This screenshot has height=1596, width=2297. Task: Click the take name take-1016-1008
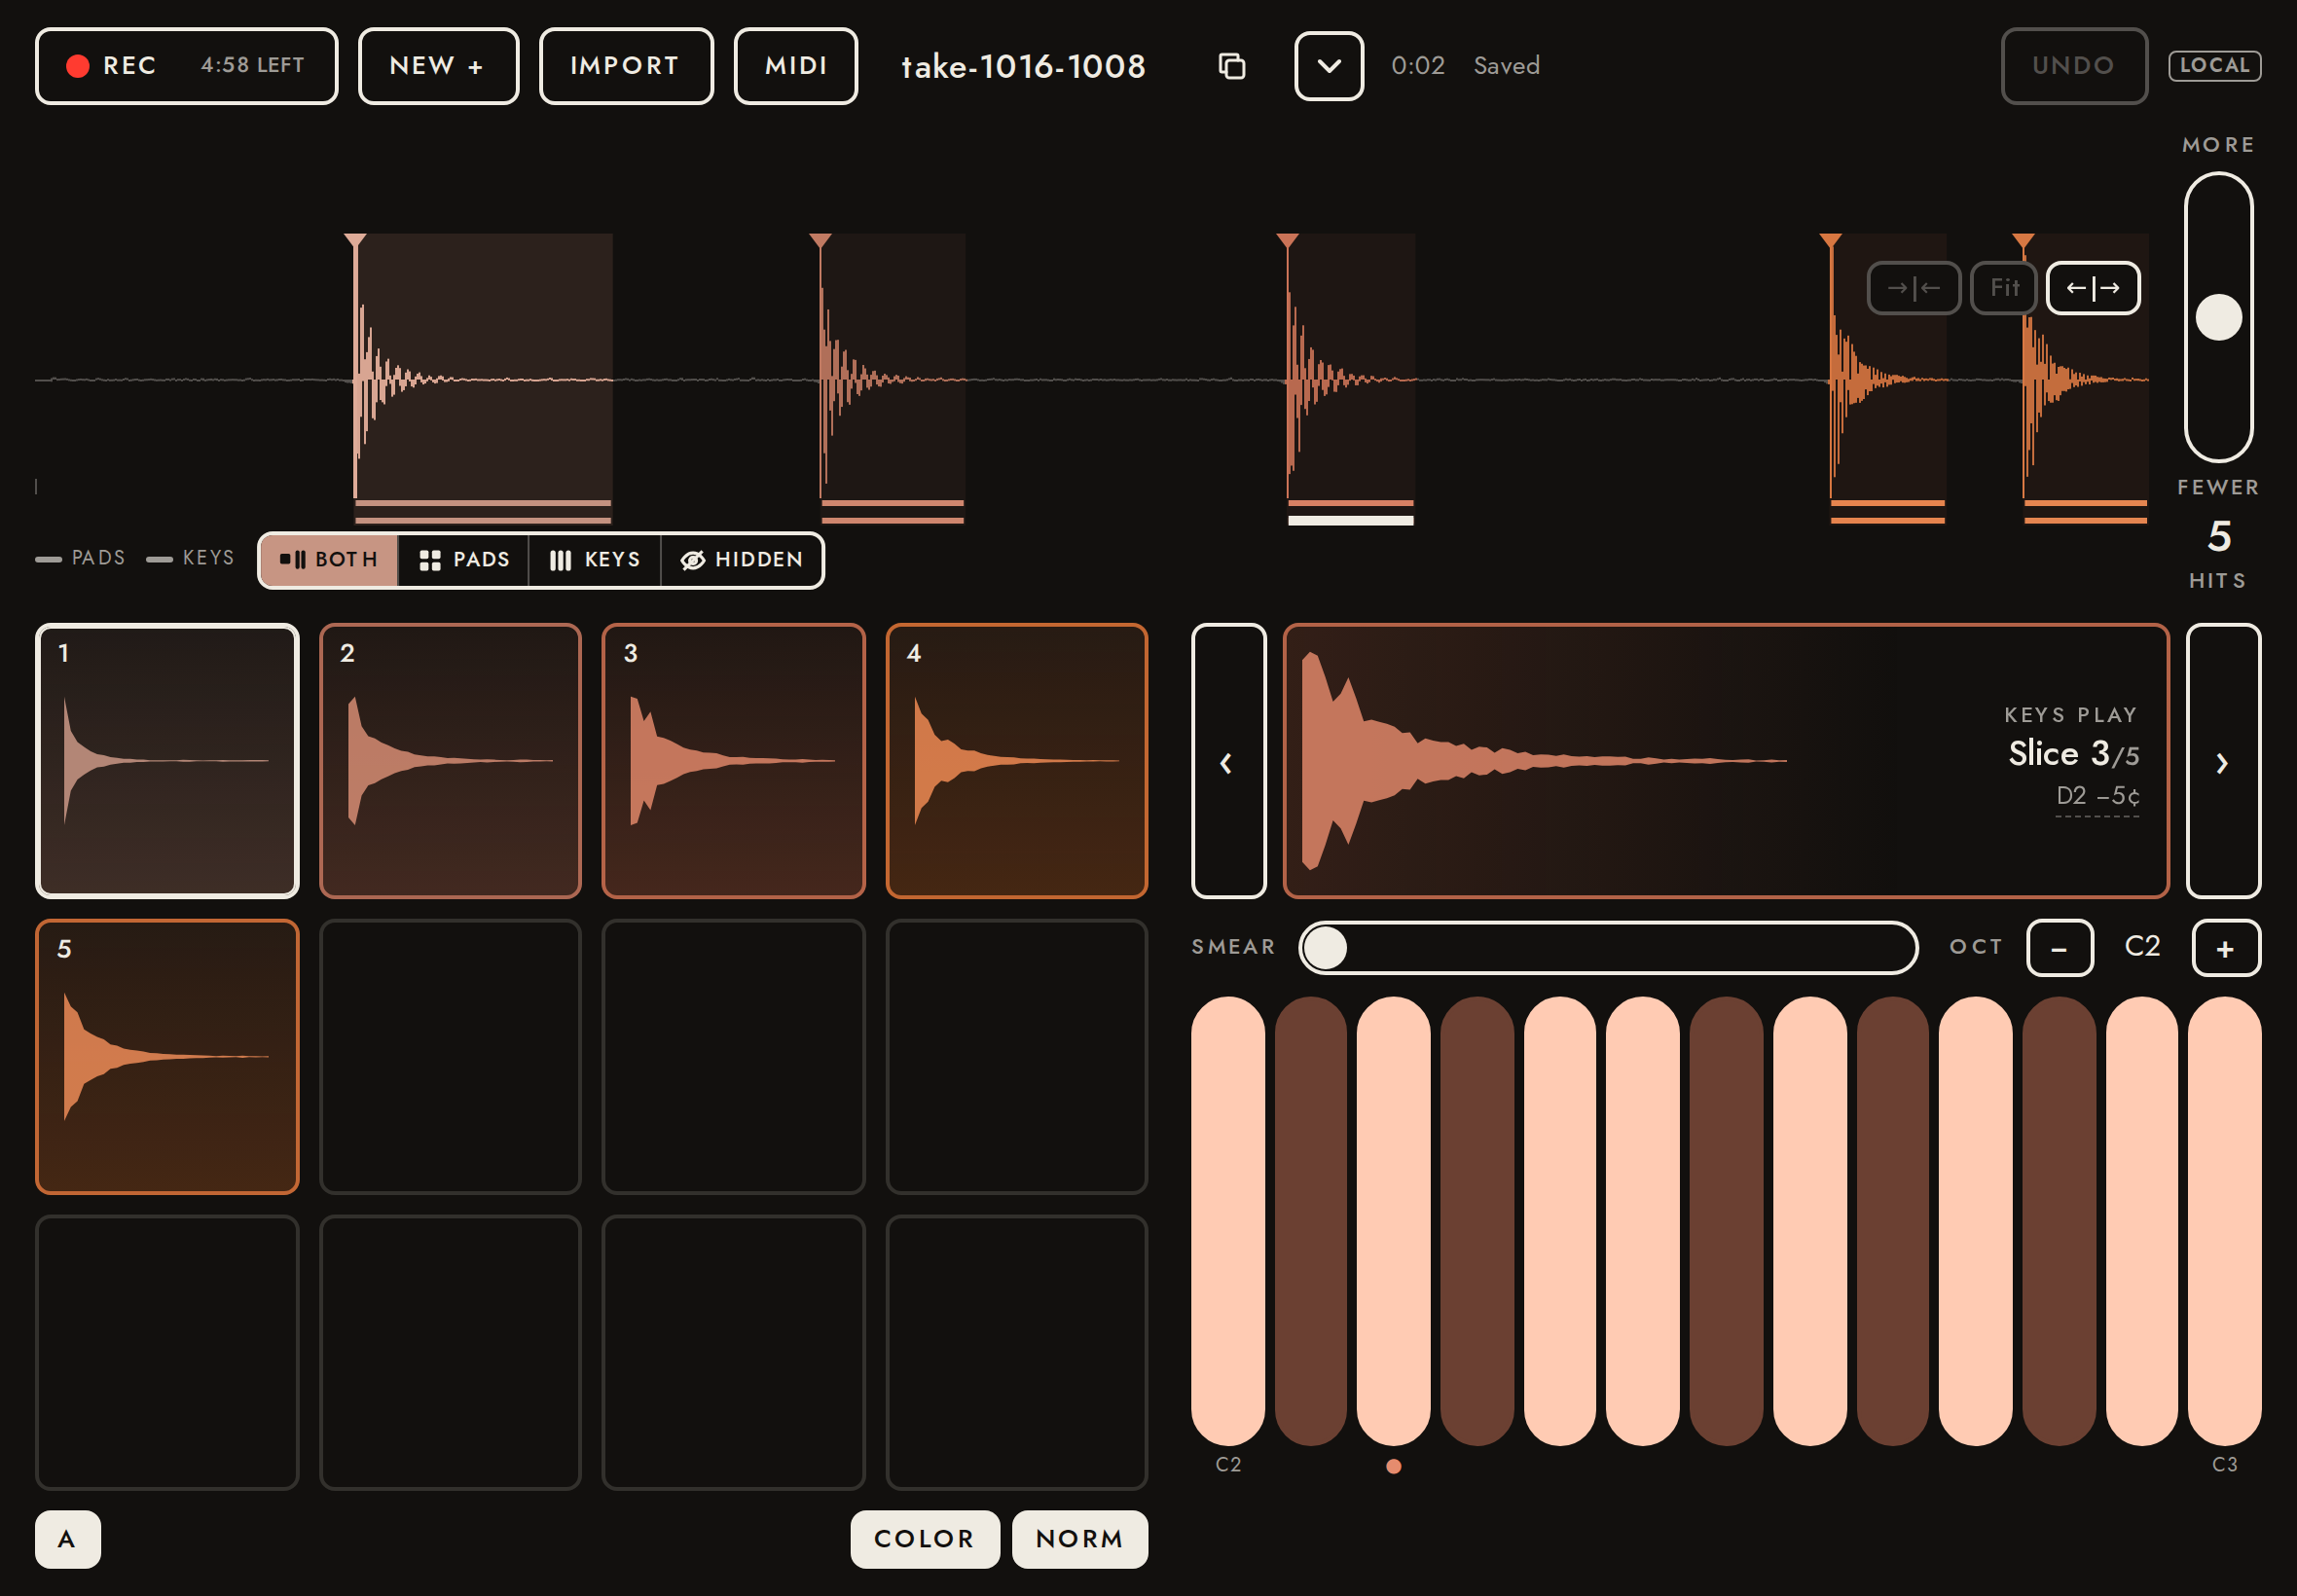pyautogui.click(x=1023, y=66)
